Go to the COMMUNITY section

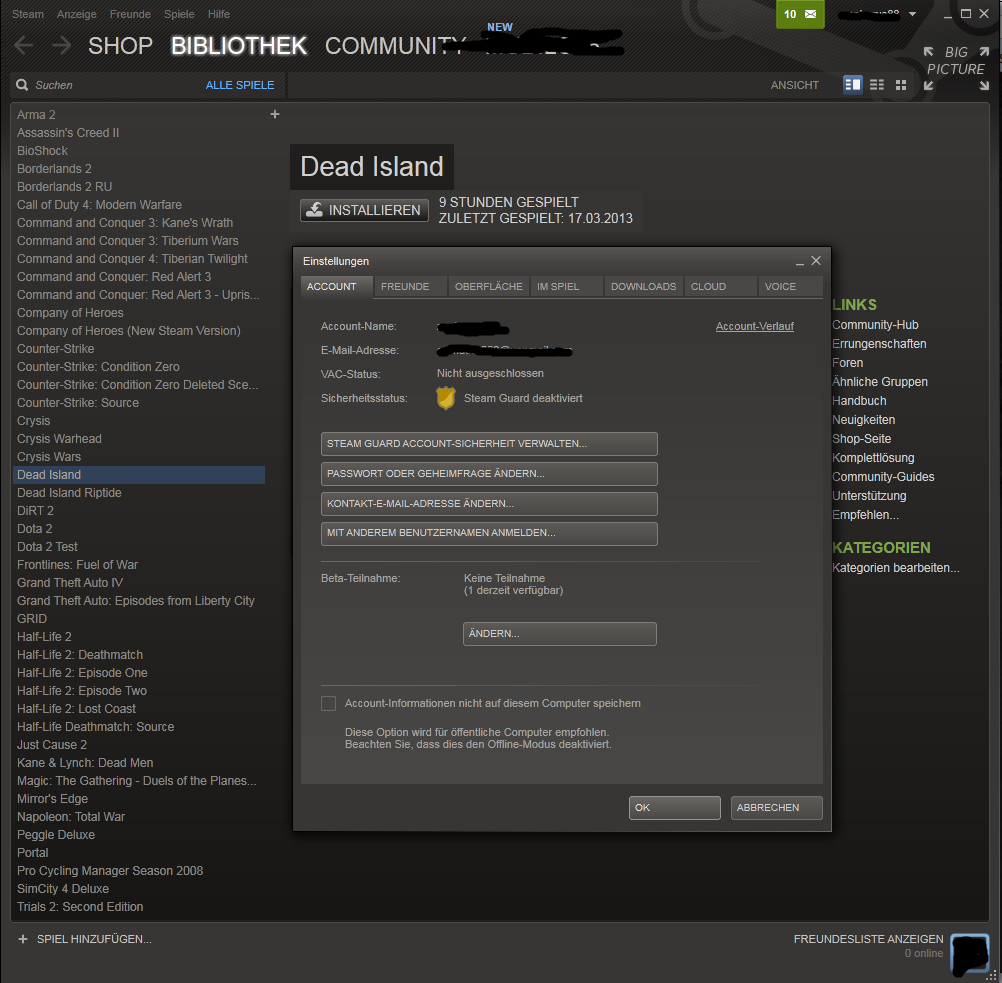tap(395, 46)
